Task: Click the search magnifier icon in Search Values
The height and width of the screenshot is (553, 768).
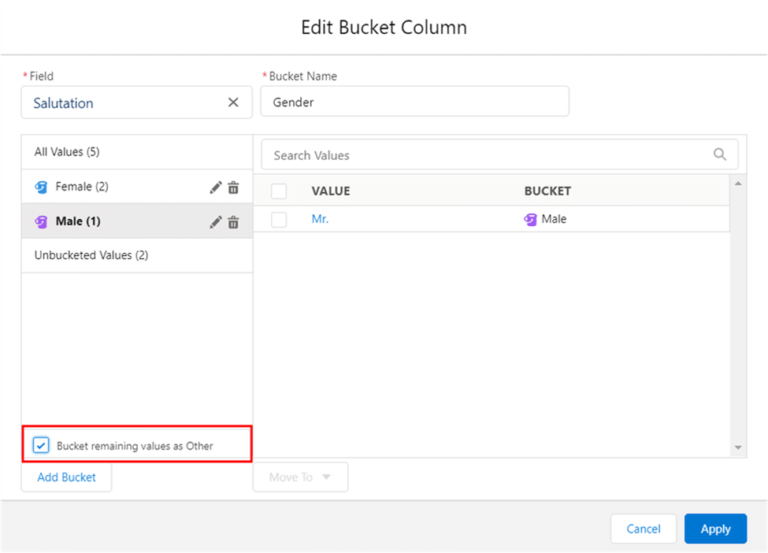Action: point(720,155)
